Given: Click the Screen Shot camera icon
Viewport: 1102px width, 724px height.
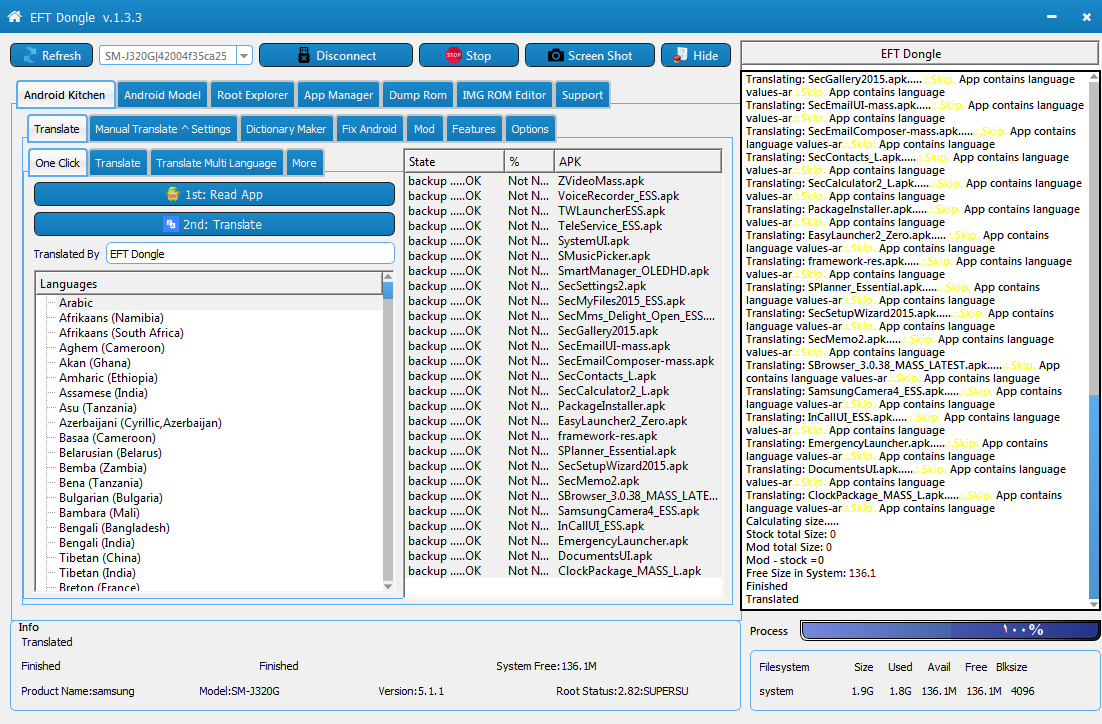Looking at the screenshot, I should (555, 56).
